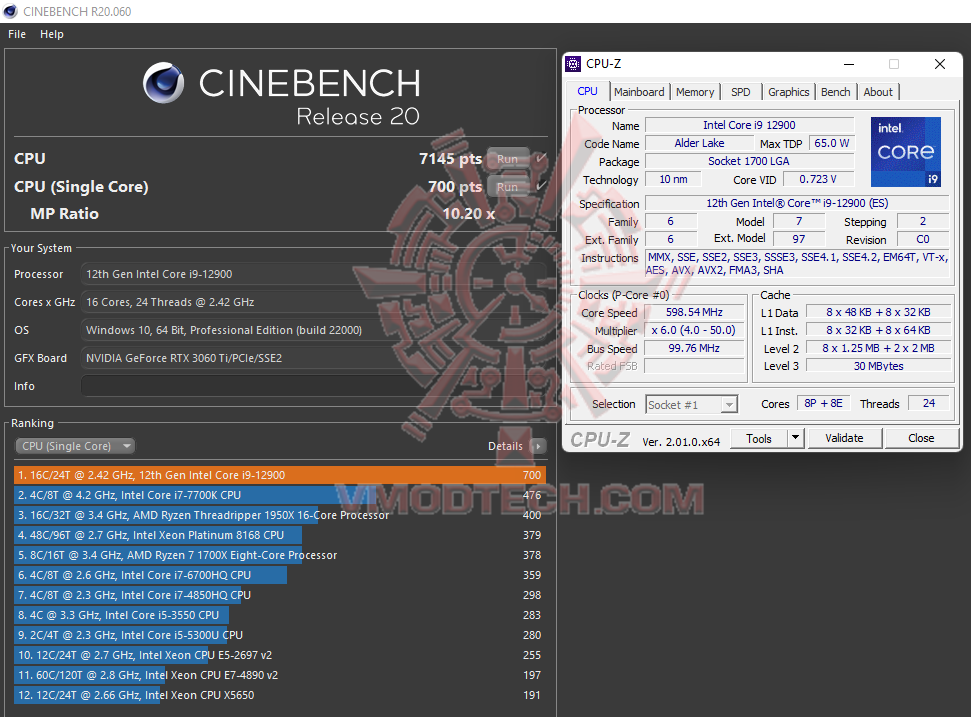The image size is (971, 717).
Task: Click the MP Ratio value 10.20 x
Action: click(468, 214)
